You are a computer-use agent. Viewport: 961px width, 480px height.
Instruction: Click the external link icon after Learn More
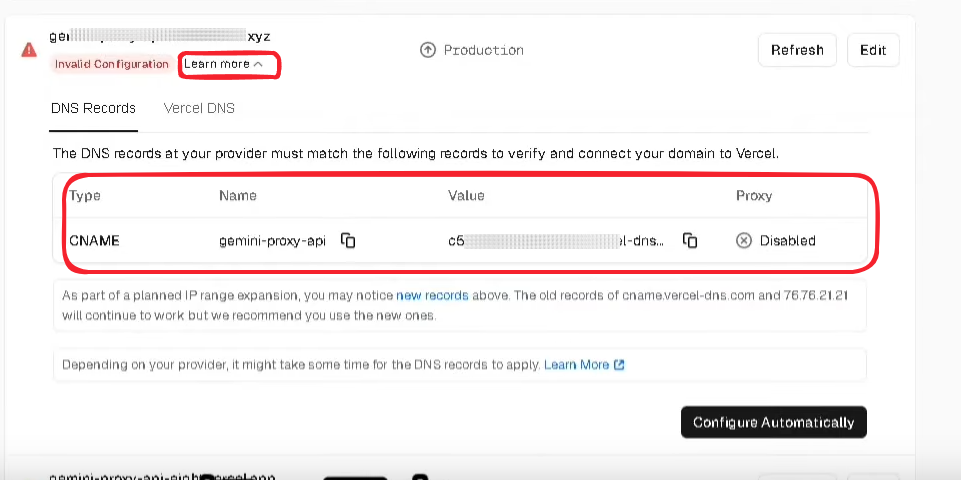click(x=619, y=365)
